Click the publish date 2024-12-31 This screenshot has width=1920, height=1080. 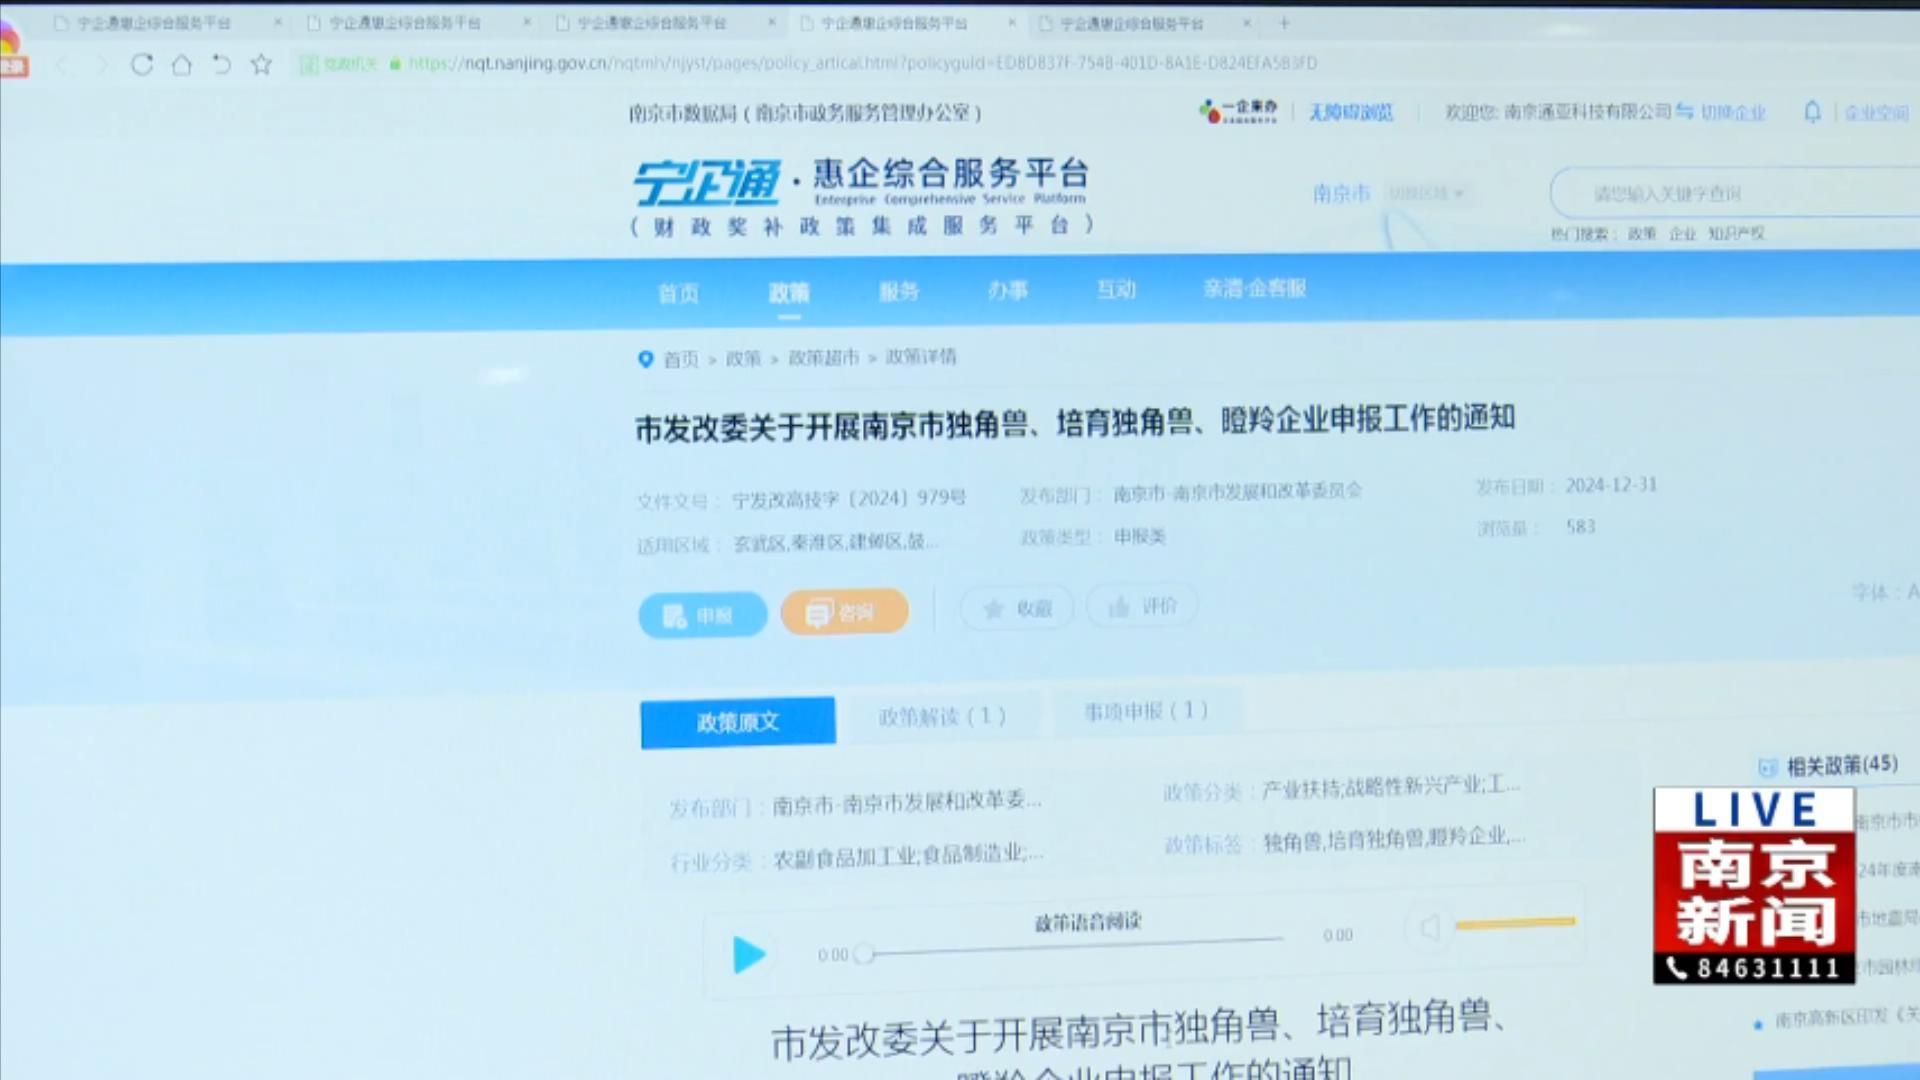pos(1611,485)
